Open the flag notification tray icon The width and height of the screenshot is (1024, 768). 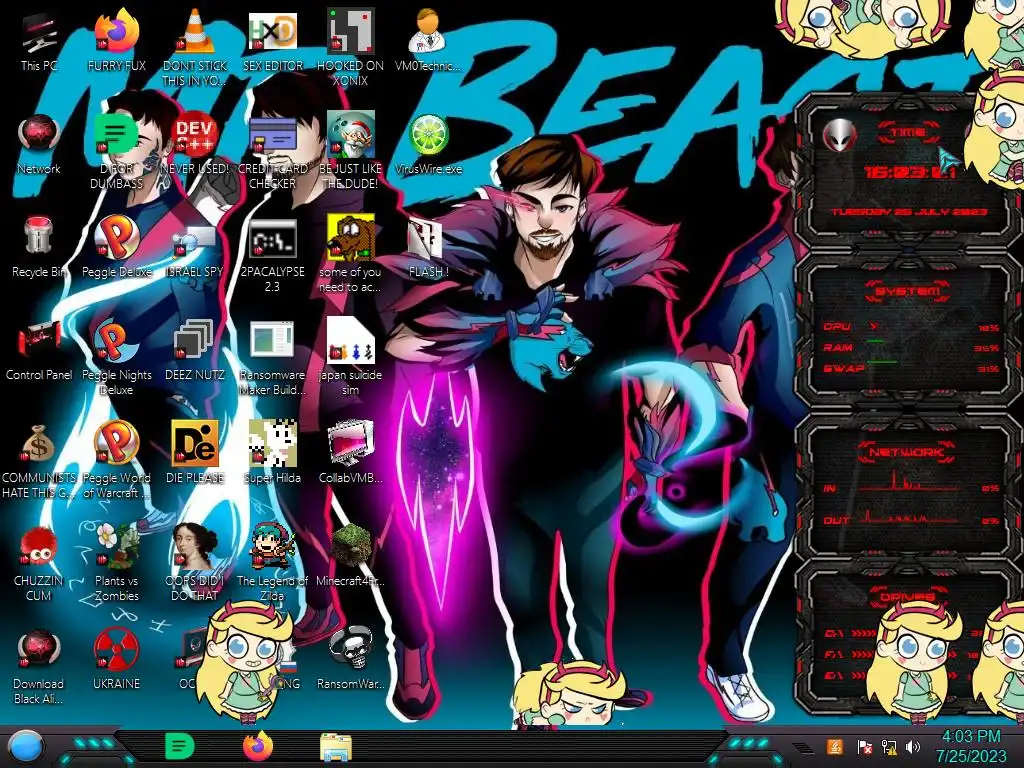[864, 747]
